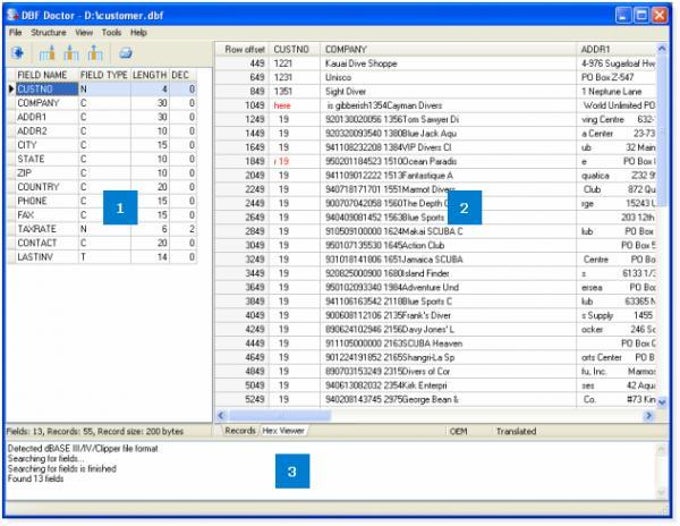This screenshot has width=680, height=526.
Task: Click the blue arrow toolbar icon
Action: point(18,53)
